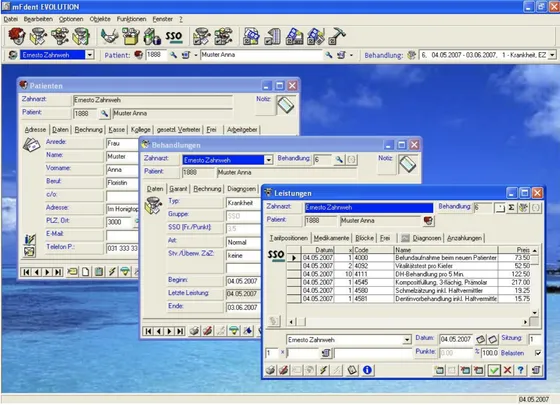This screenshot has width=560, height=405.
Task: Click the red X cancel icon in Leistungen toolbar
Action: click(507, 370)
